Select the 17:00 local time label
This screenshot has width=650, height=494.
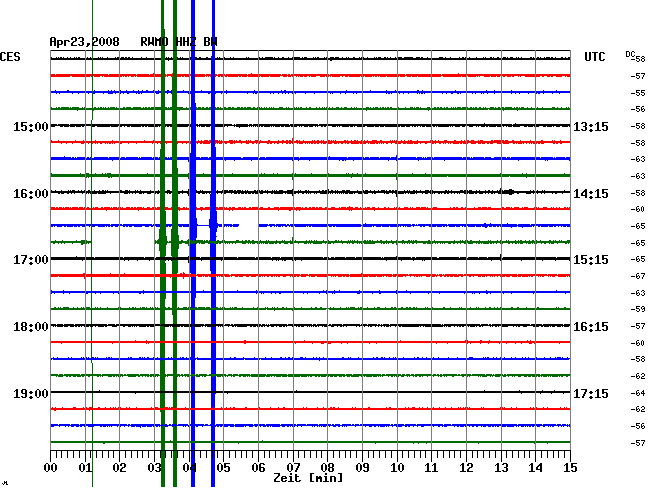[31, 260]
